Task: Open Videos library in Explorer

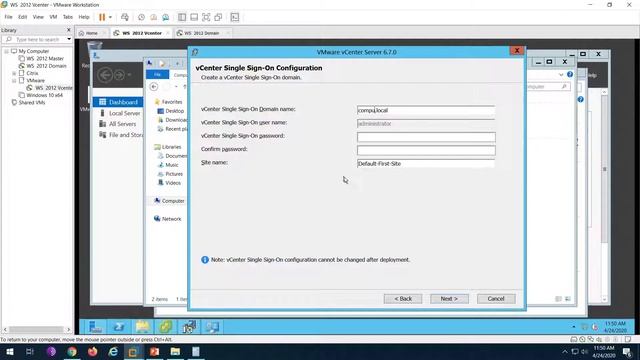Action: tap(169, 183)
